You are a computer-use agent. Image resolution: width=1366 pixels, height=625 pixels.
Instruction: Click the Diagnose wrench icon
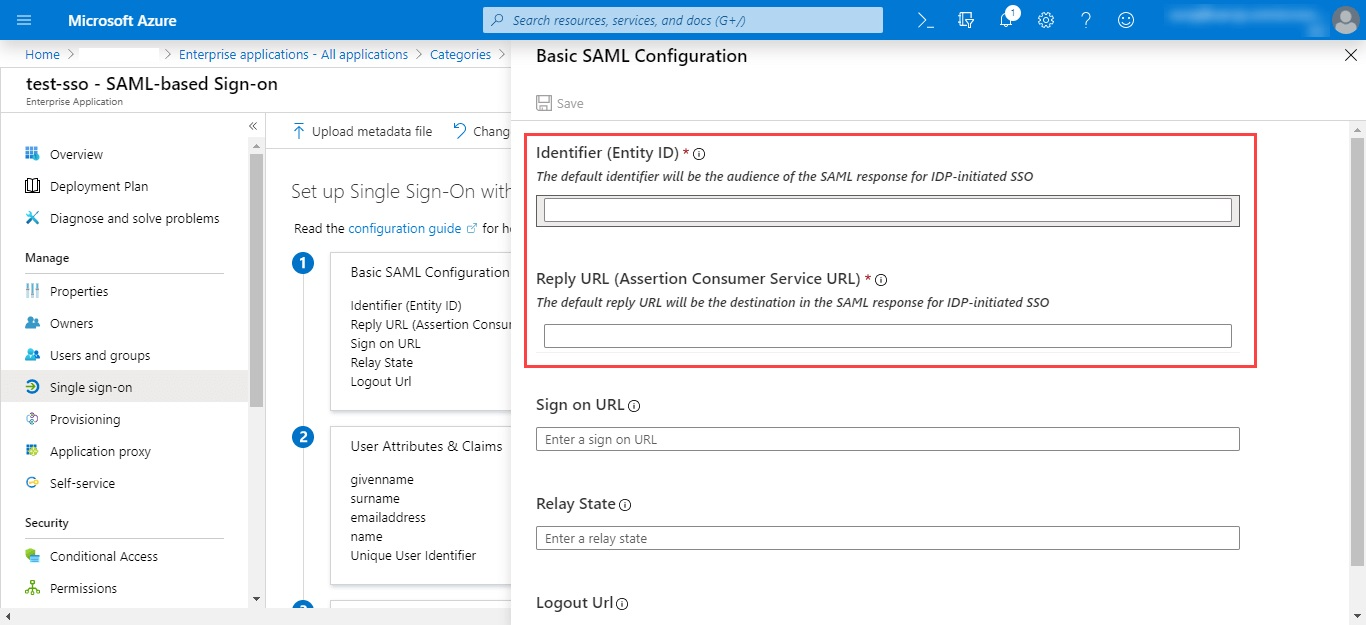[x=32, y=218]
